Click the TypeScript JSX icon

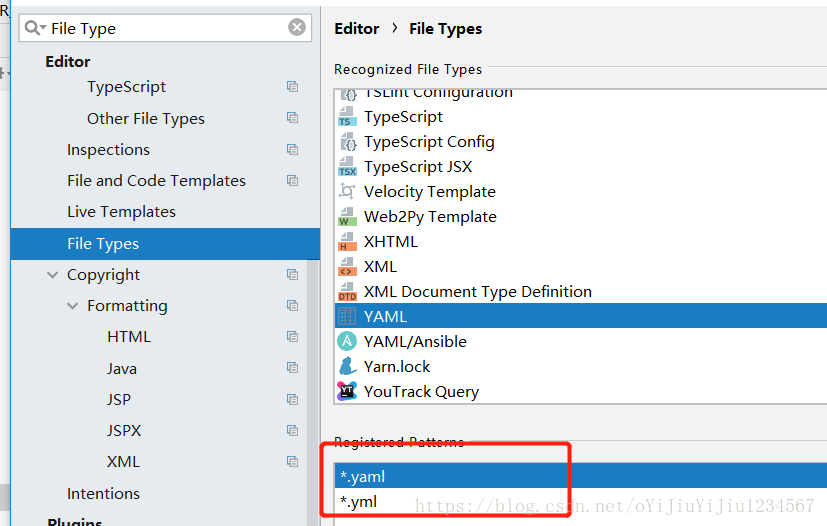[347, 167]
